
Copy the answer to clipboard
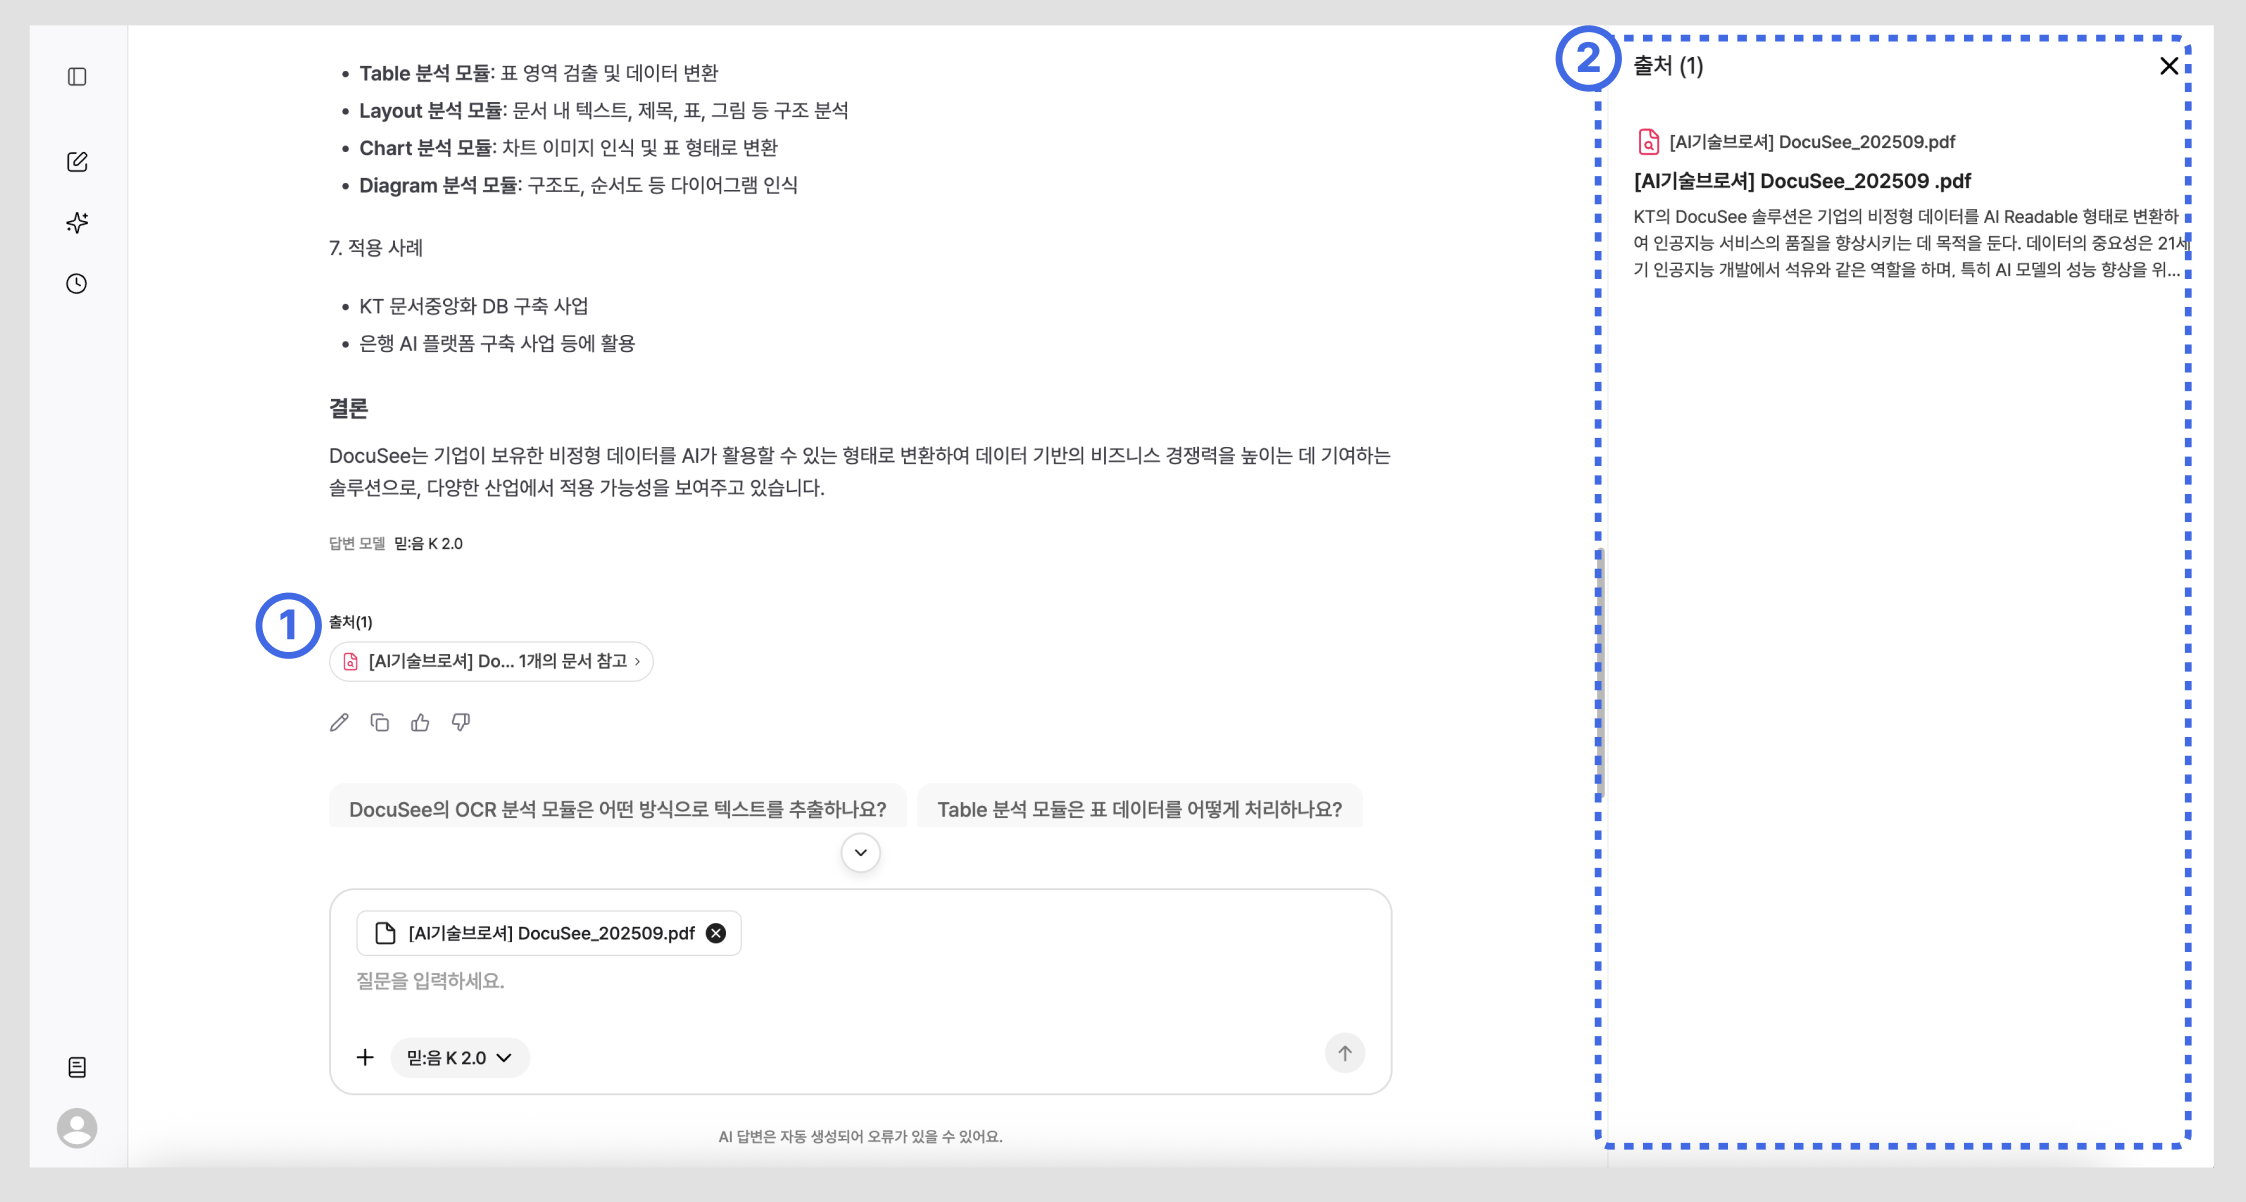click(x=380, y=722)
